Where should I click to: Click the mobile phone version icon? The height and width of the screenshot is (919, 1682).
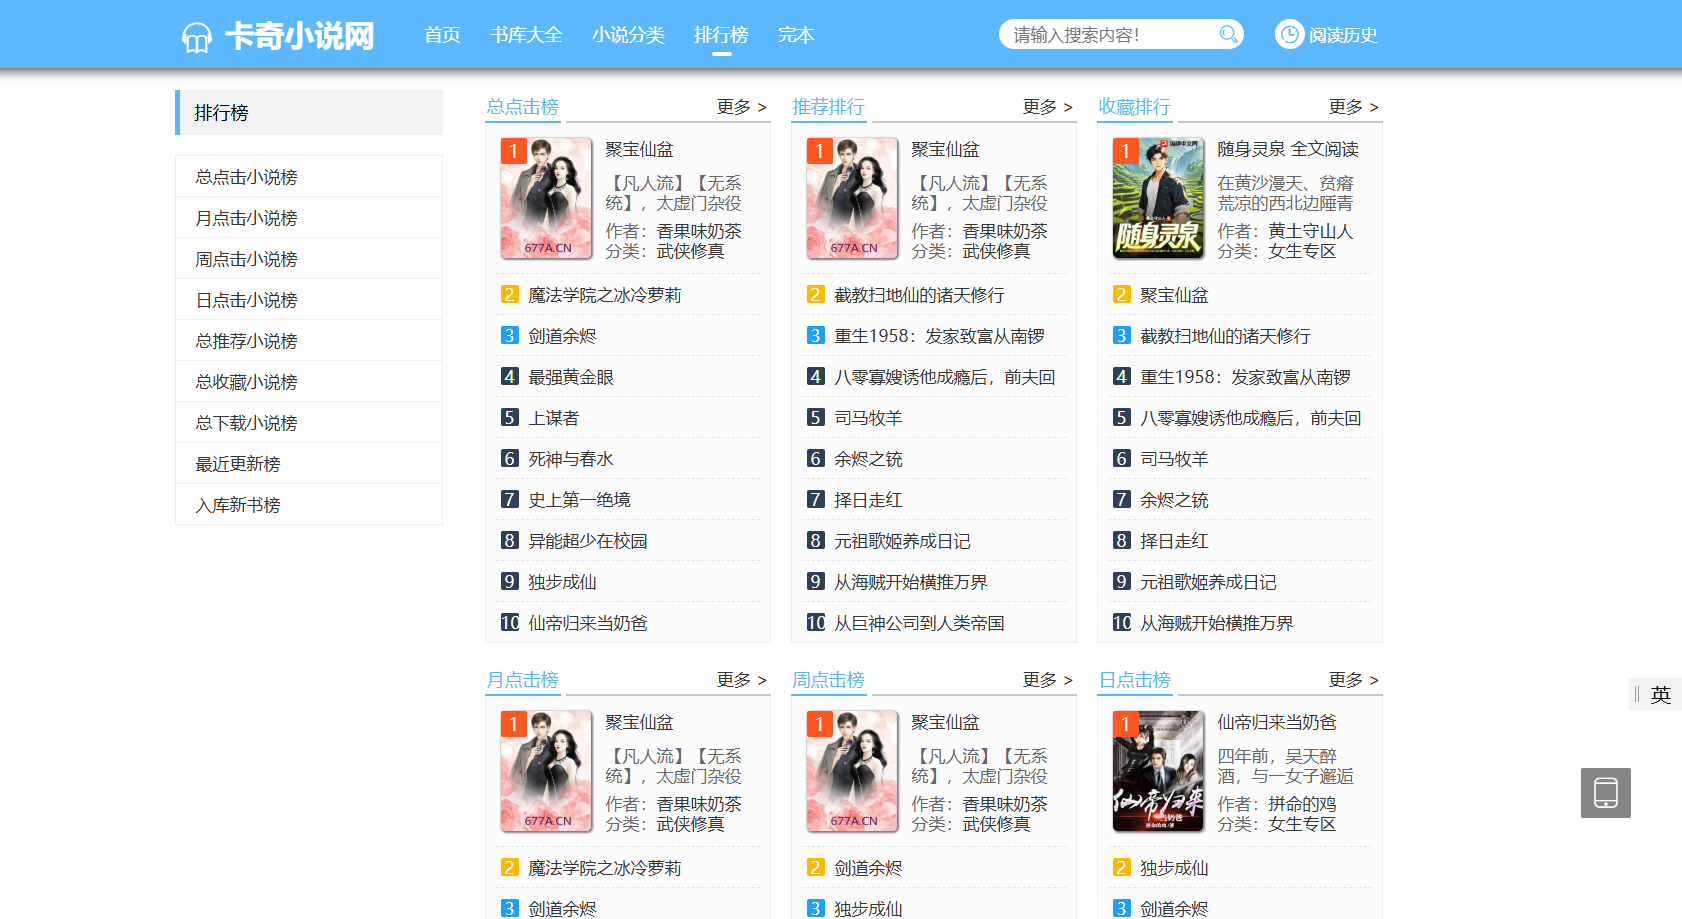click(1605, 793)
